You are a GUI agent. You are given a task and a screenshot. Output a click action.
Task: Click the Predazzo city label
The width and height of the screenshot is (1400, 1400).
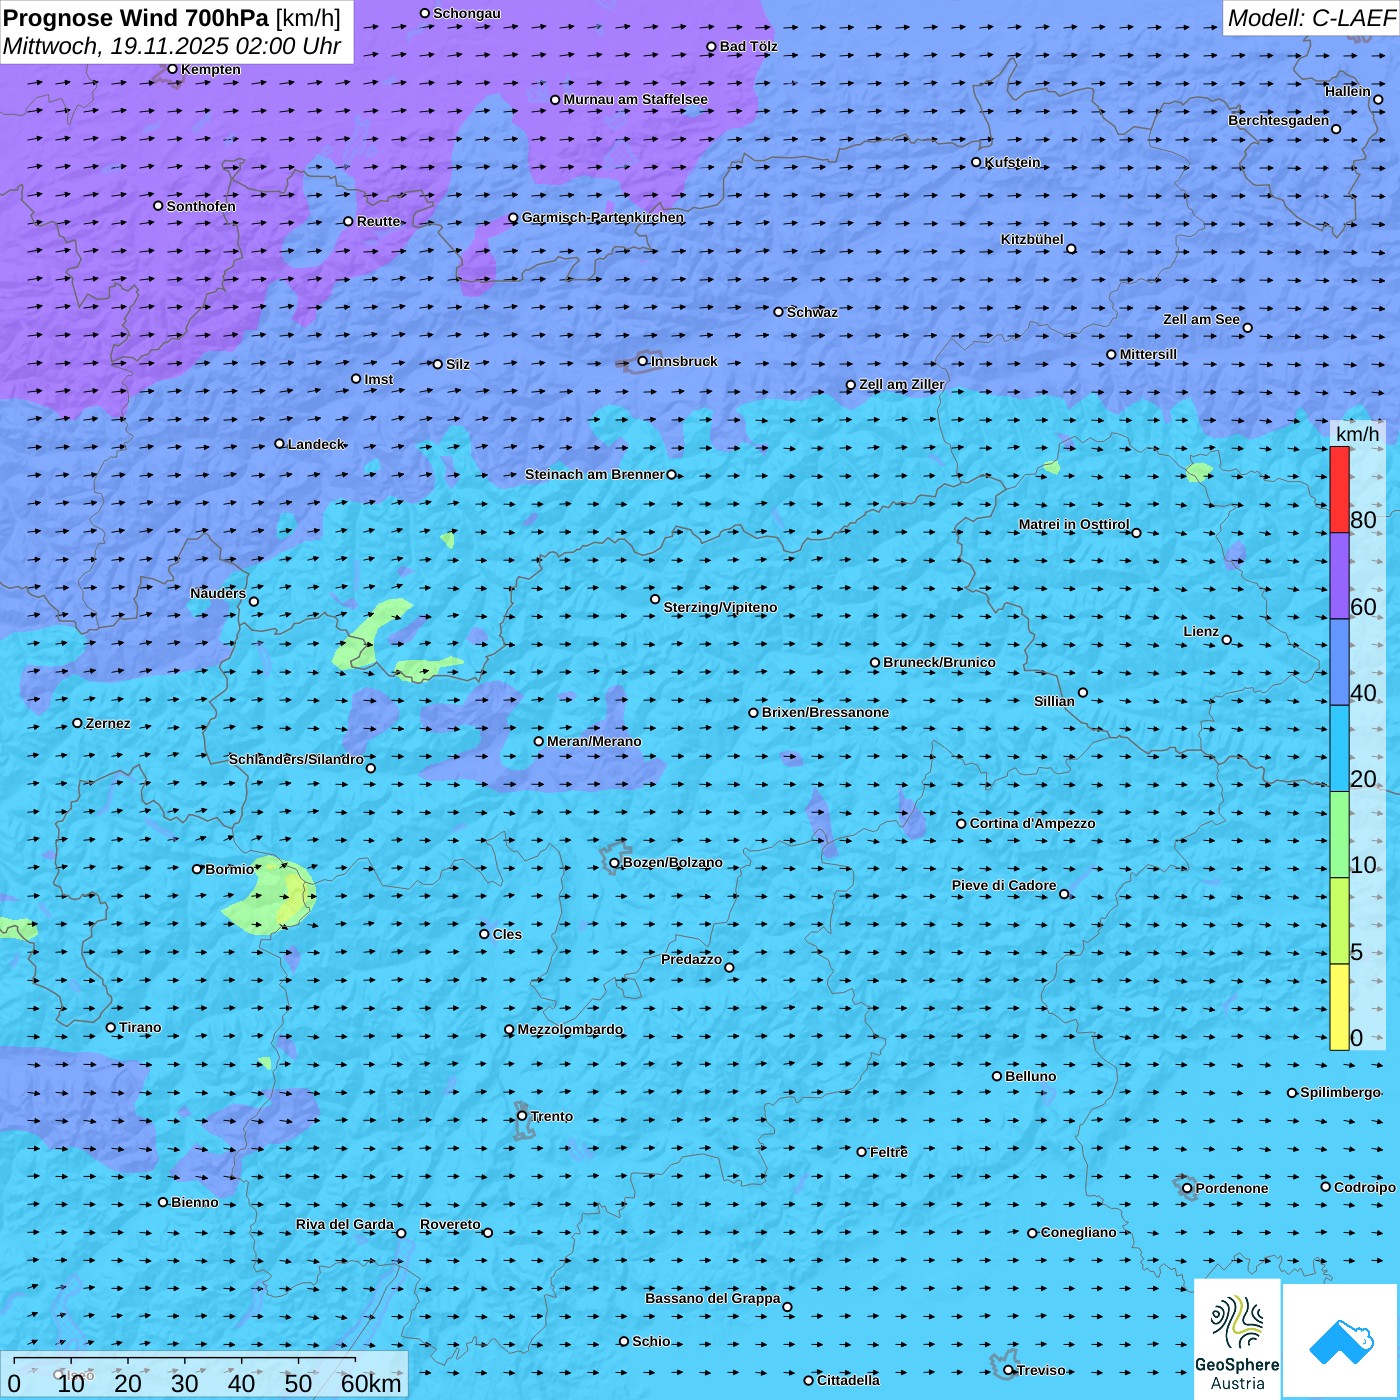pyautogui.click(x=691, y=959)
